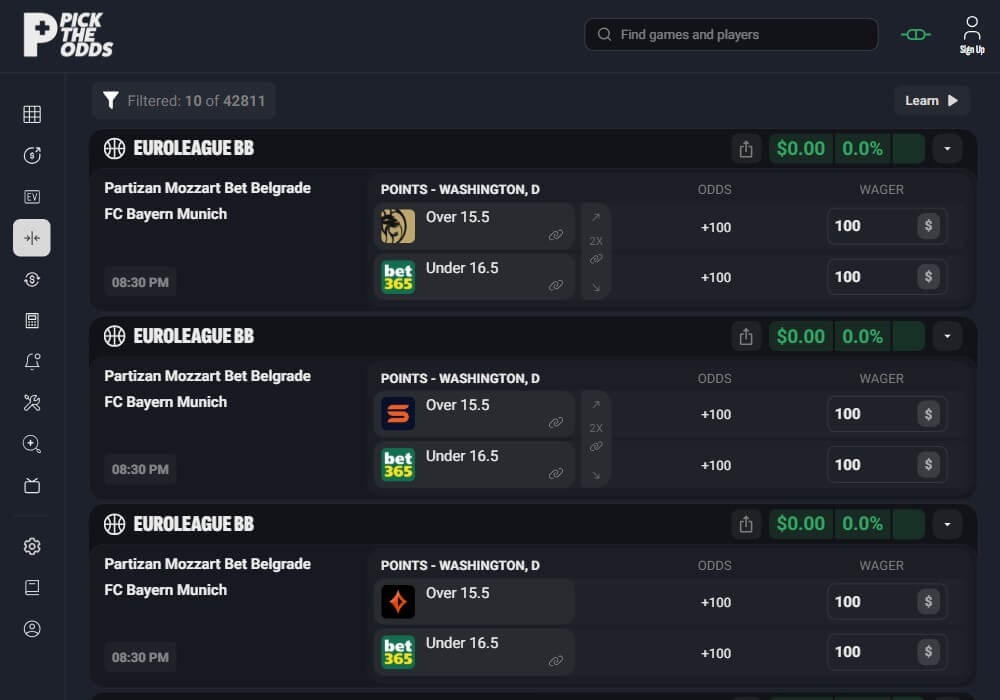Select the wrench tools icon in sidebar

click(31, 403)
